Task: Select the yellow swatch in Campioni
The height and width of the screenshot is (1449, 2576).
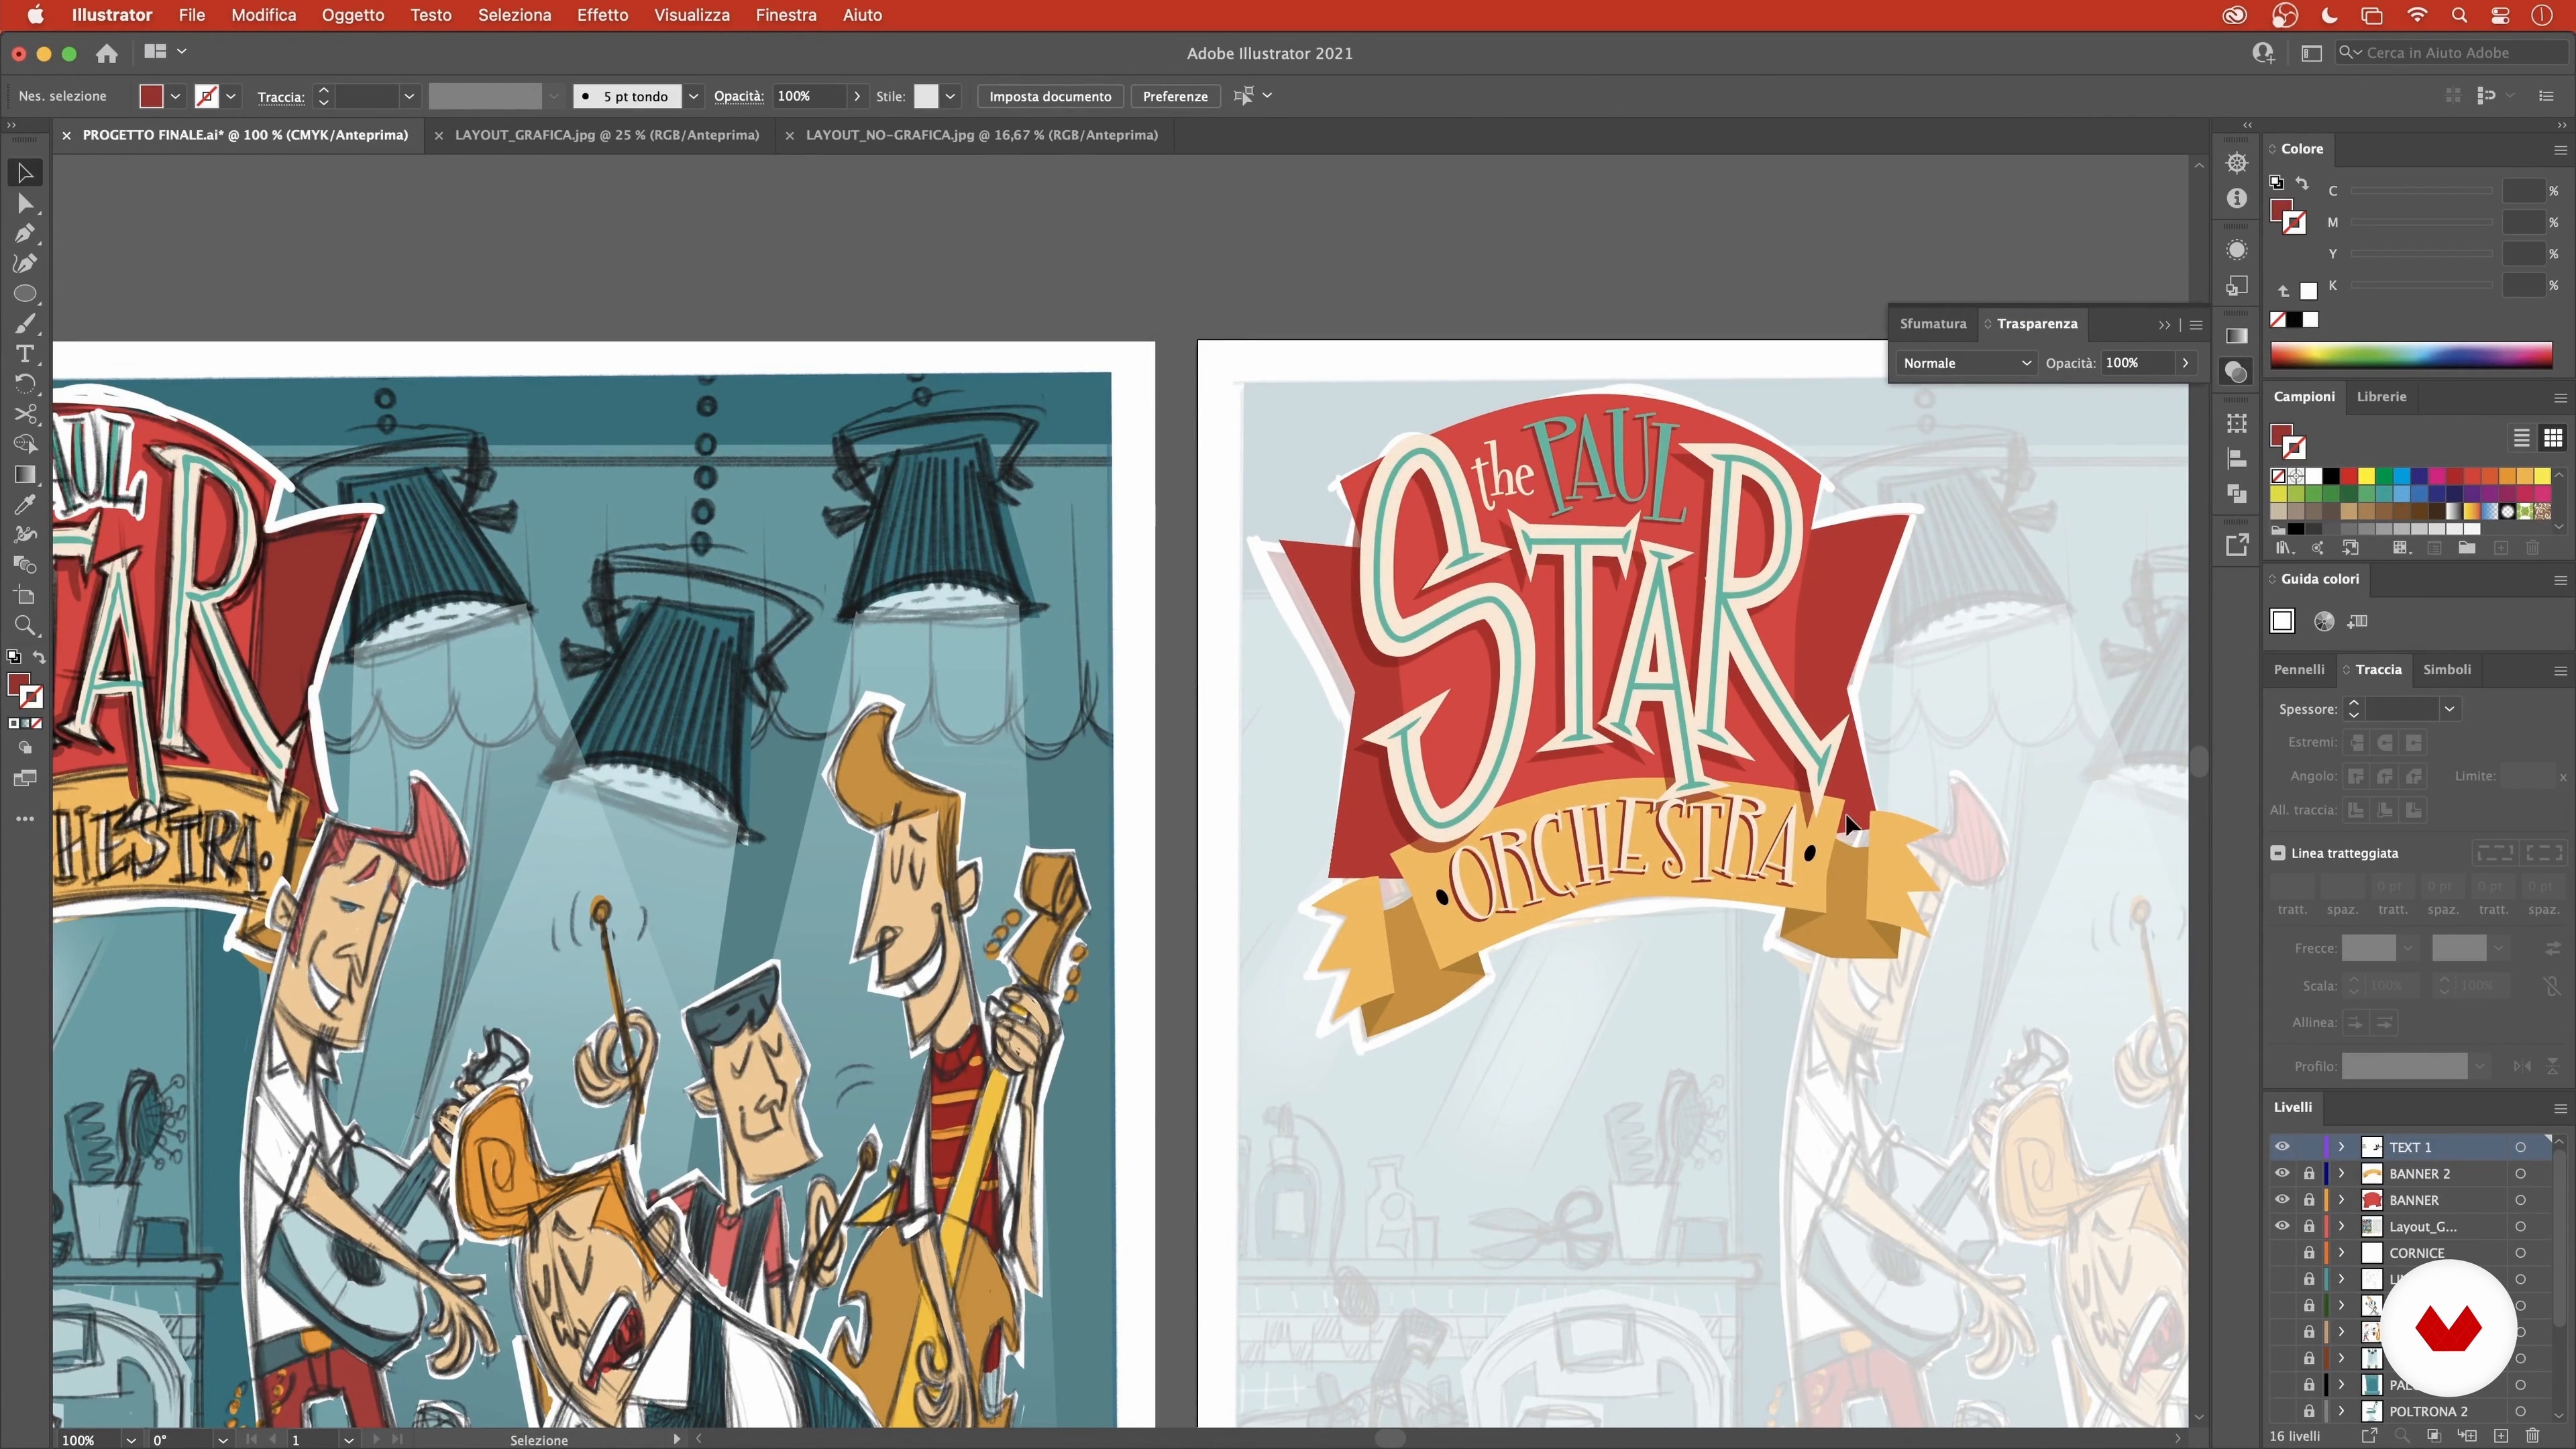Action: click(2366, 476)
